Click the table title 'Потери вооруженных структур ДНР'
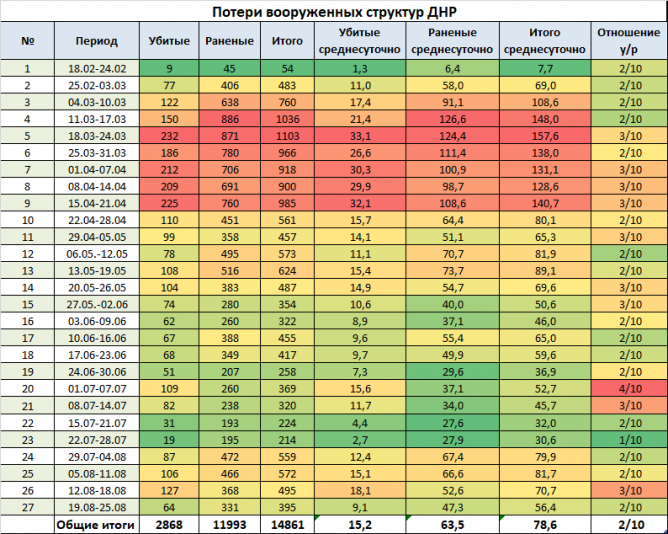668x534 pixels. tap(334, 11)
